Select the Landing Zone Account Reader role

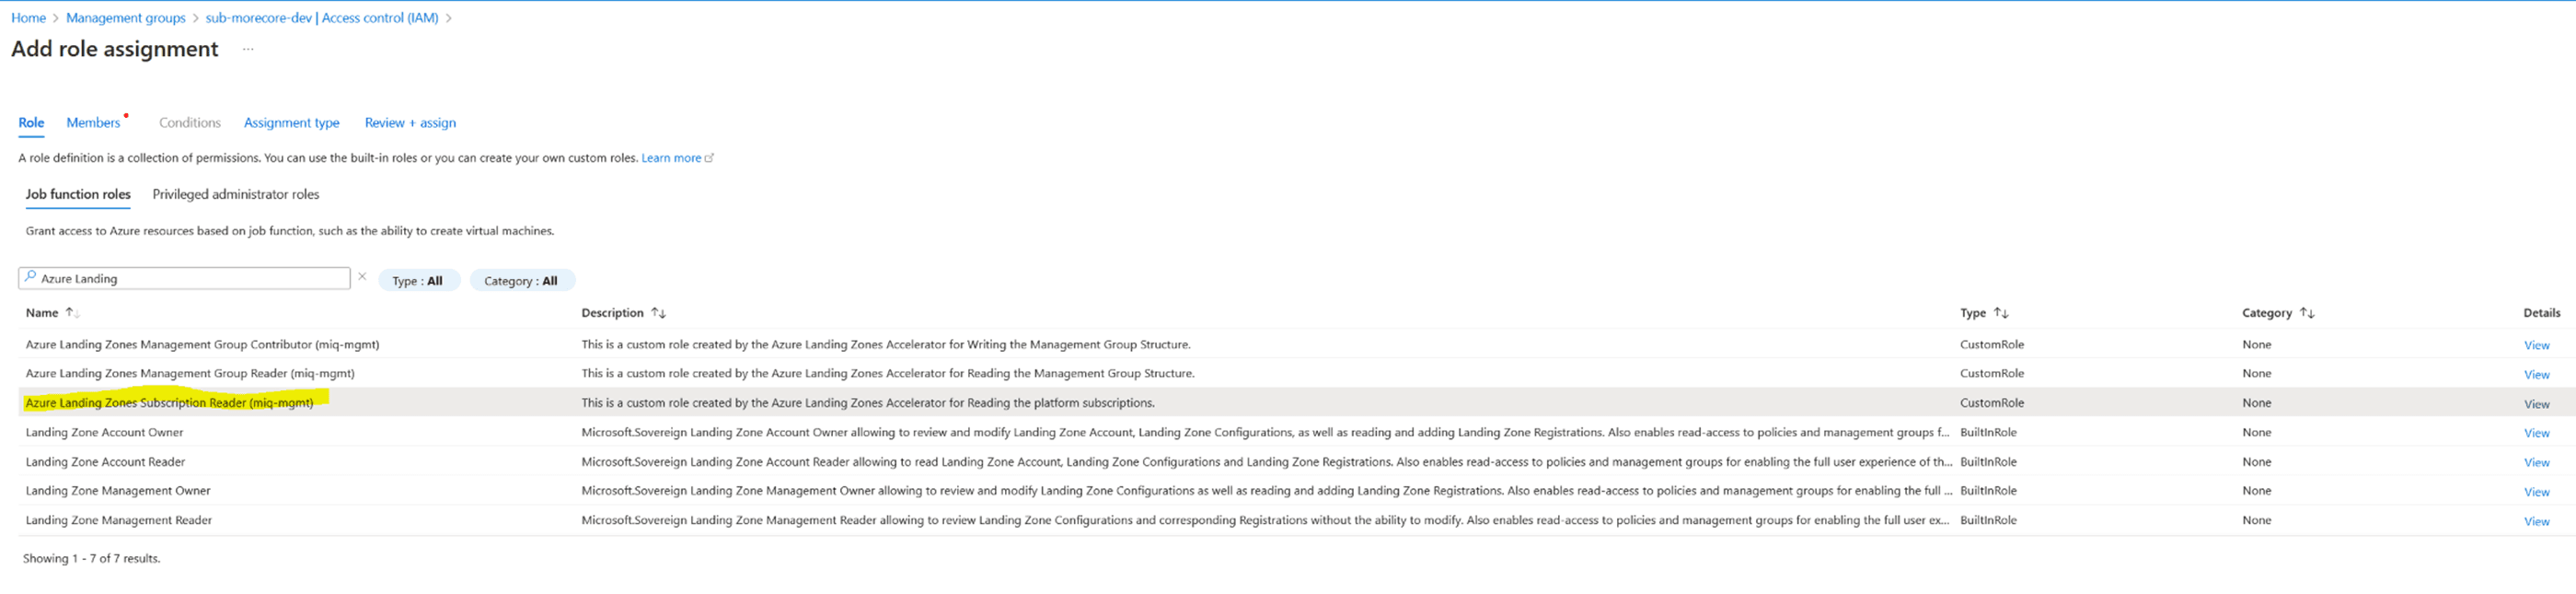point(105,462)
